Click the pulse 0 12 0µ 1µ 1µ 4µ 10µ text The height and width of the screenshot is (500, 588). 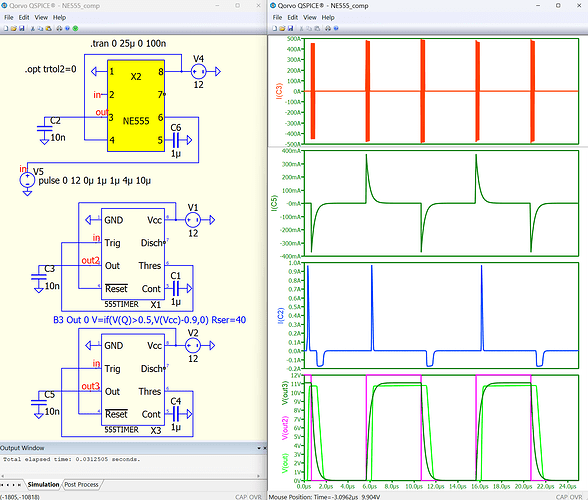94,180
